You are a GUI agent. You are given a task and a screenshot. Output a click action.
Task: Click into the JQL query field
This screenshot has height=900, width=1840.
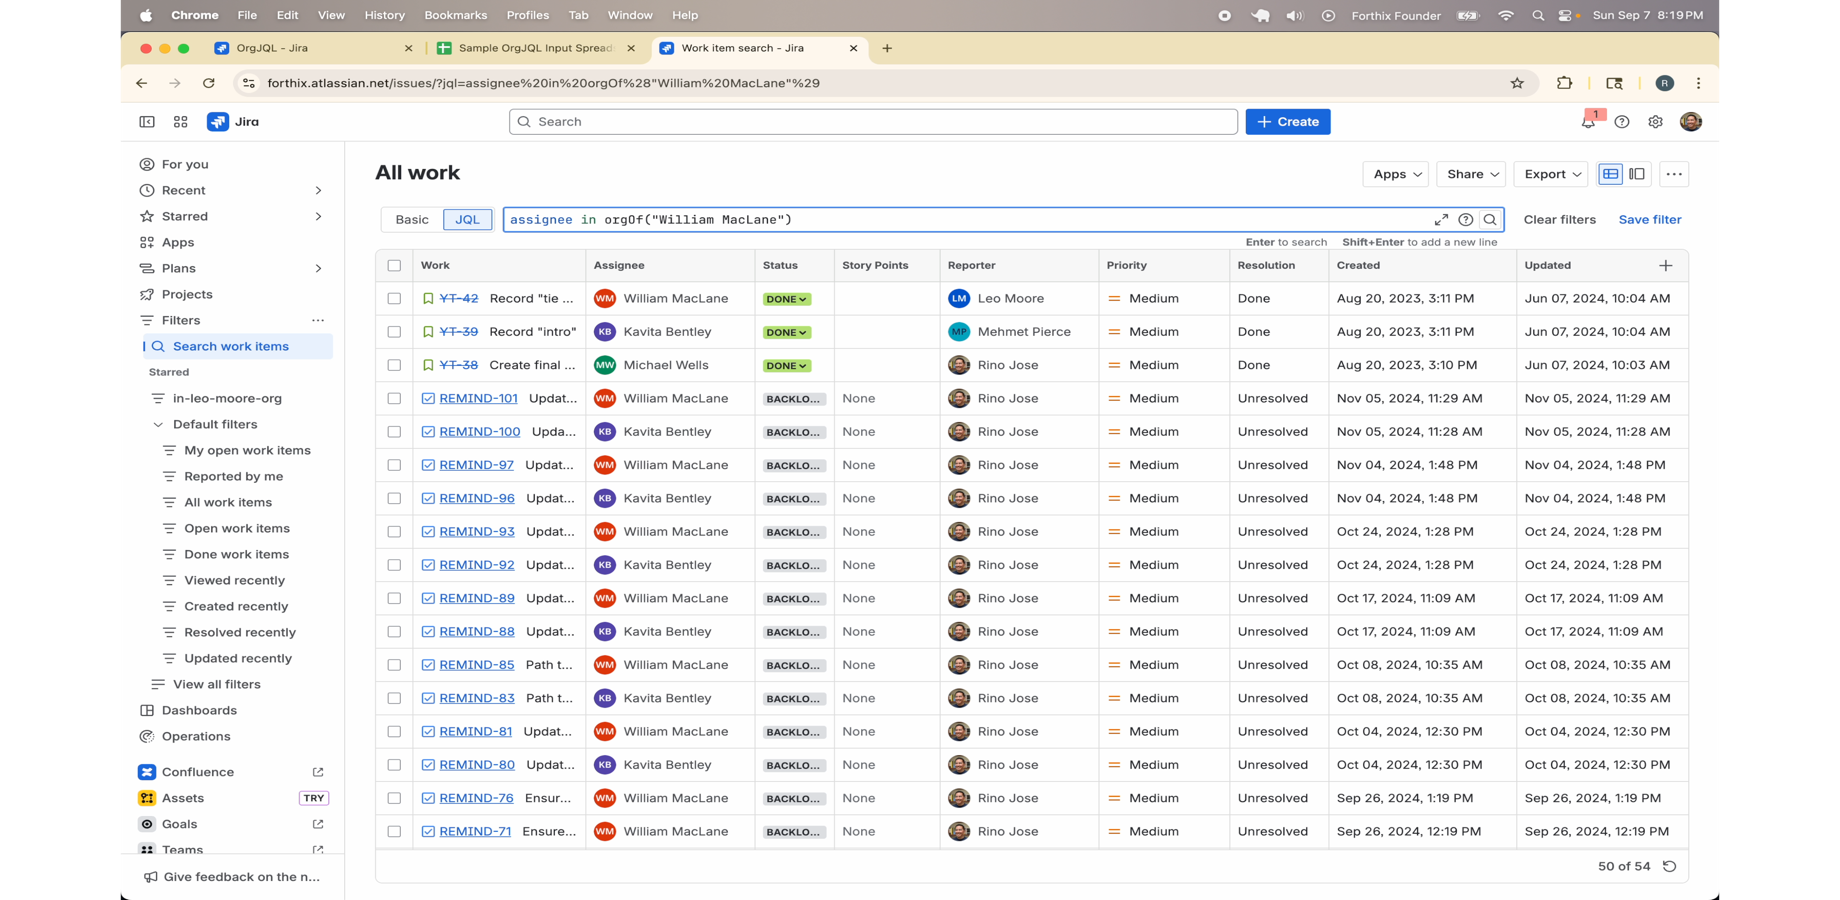click(960, 220)
